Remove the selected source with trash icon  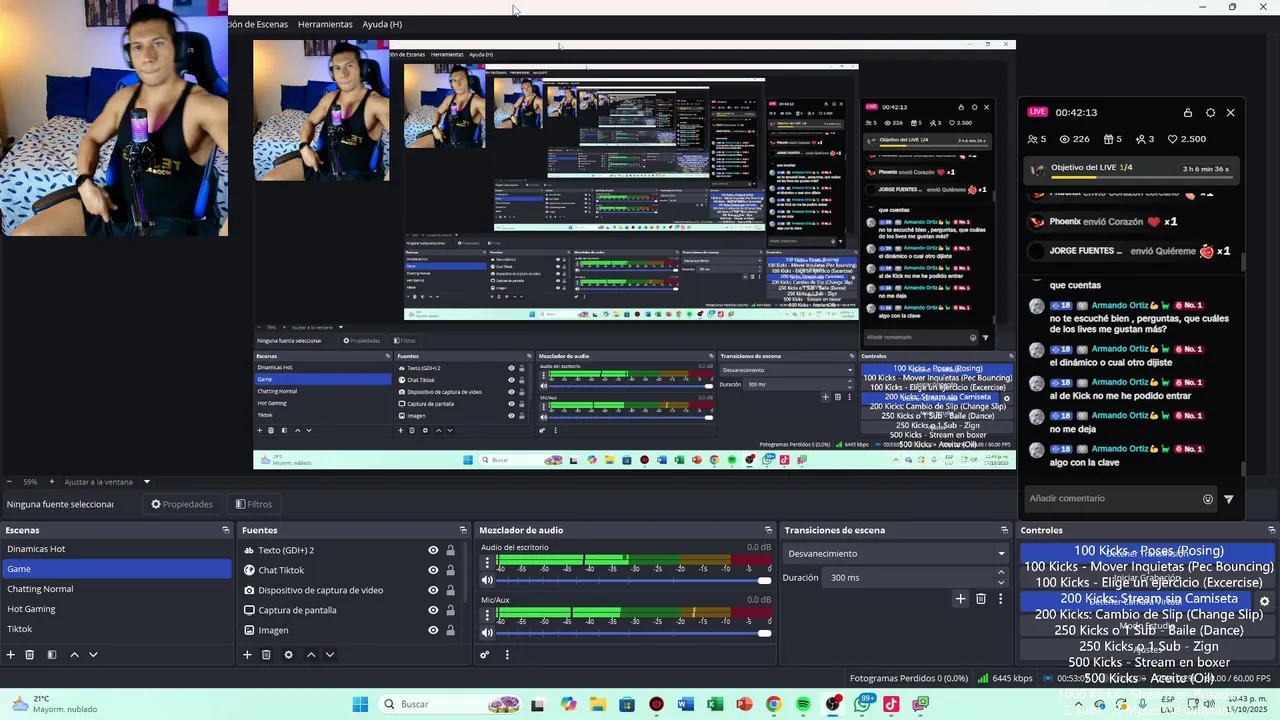click(266, 655)
